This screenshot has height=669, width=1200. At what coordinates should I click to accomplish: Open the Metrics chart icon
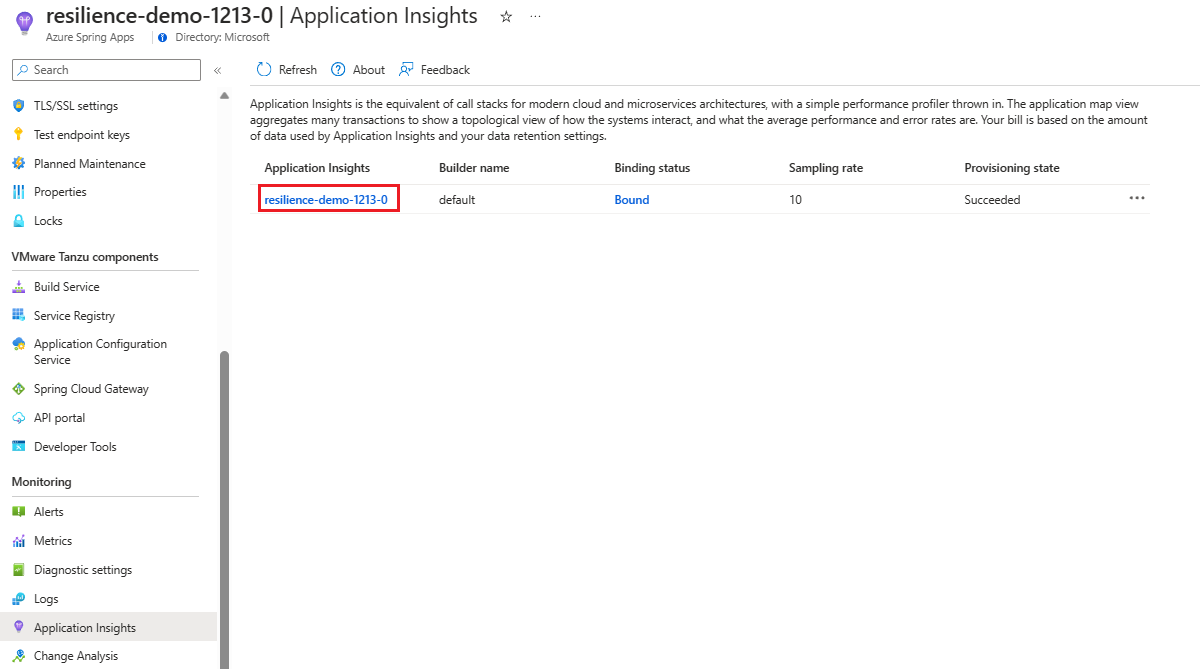coord(18,541)
